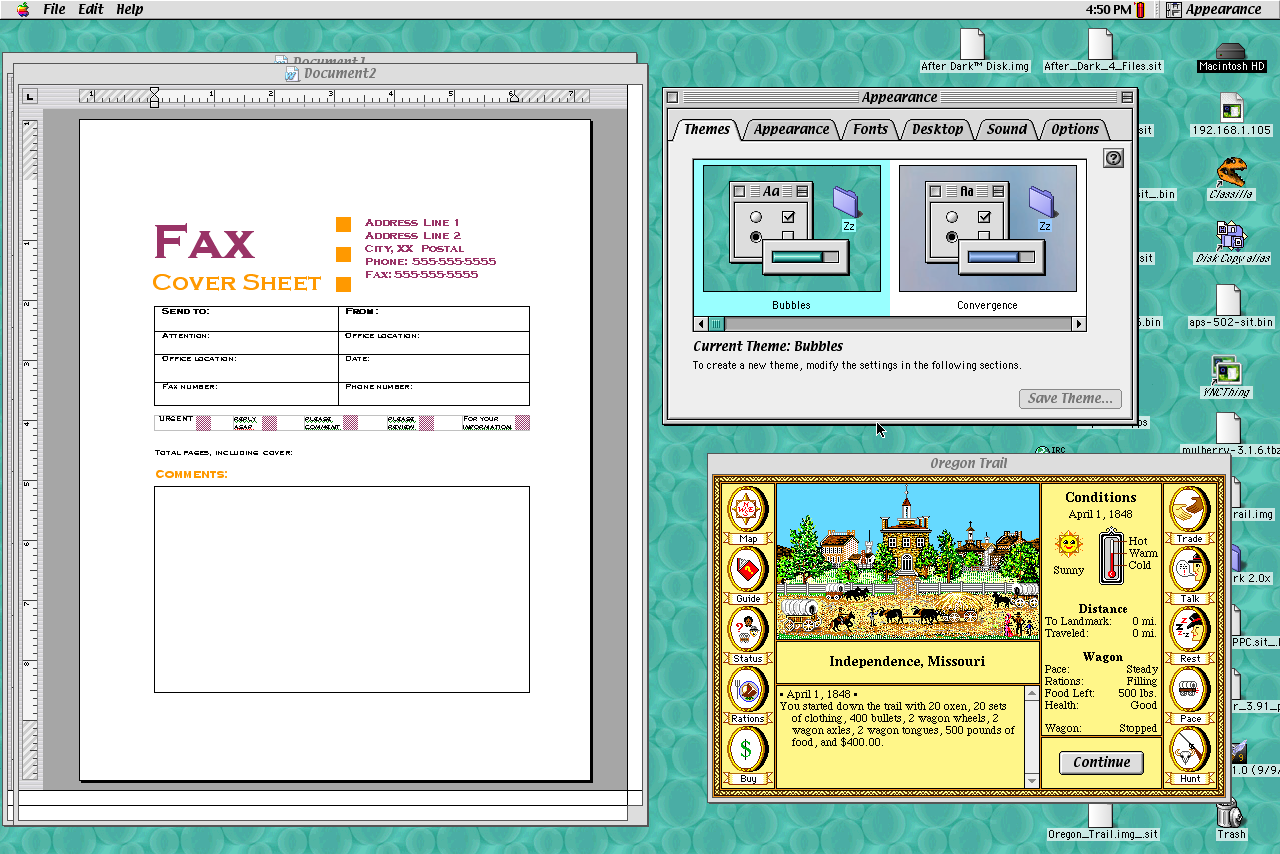
Task: Click the 'Fax' heading in Document2
Action: (x=204, y=242)
